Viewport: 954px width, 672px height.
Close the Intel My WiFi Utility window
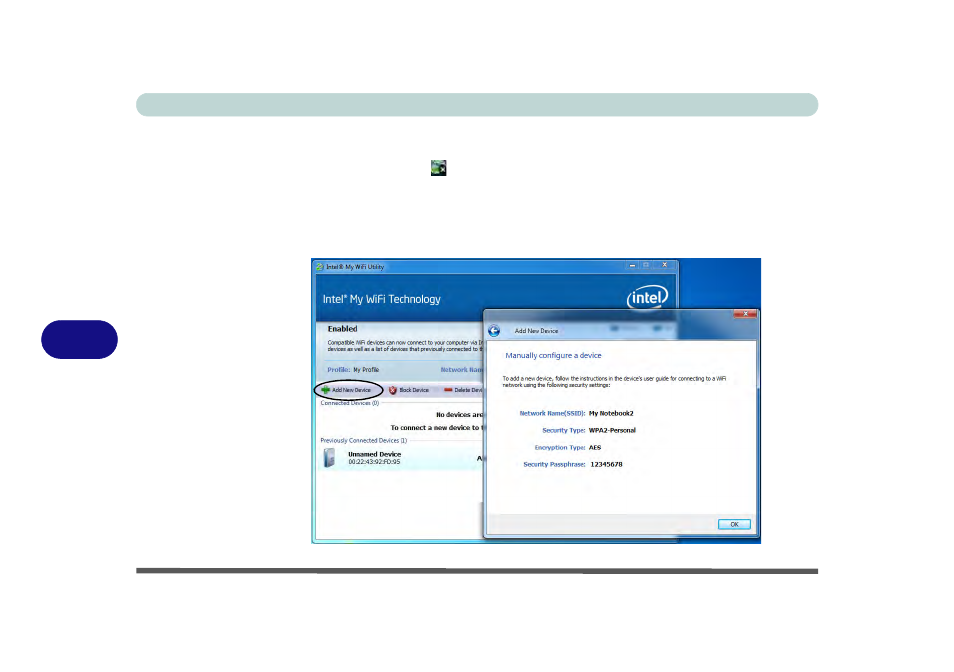664,265
